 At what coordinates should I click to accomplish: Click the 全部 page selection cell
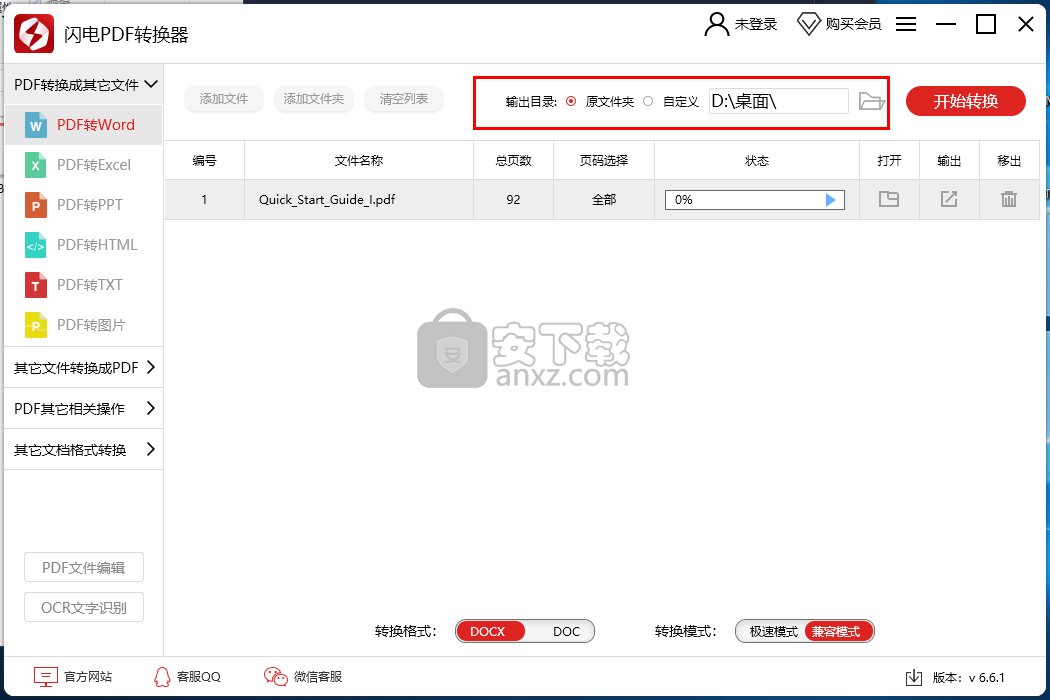click(604, 200)
